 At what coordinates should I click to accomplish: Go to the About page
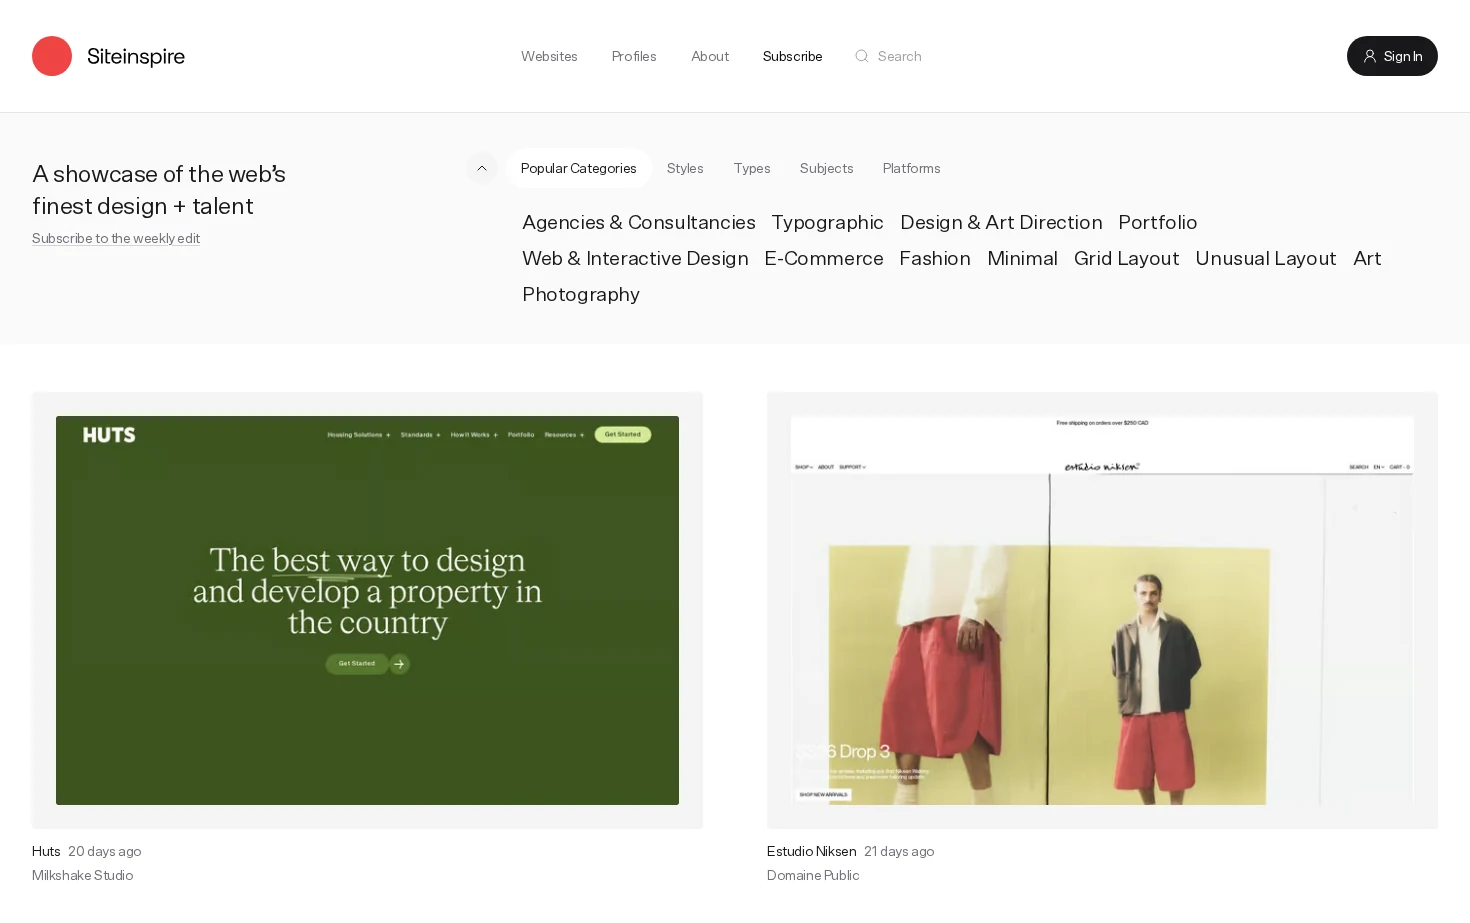coord(710,56)
